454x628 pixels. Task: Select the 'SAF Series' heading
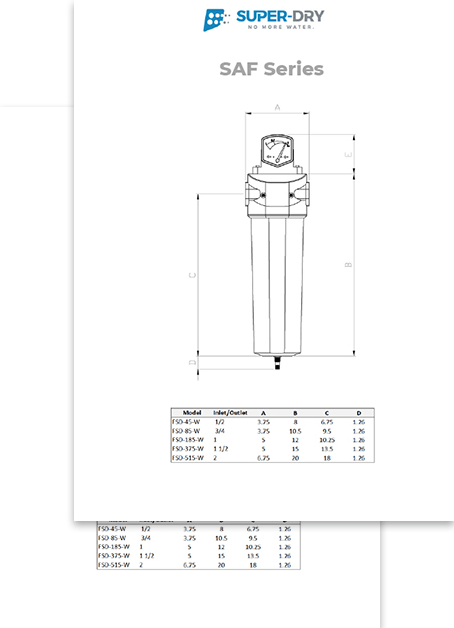(x=271, y=69)
